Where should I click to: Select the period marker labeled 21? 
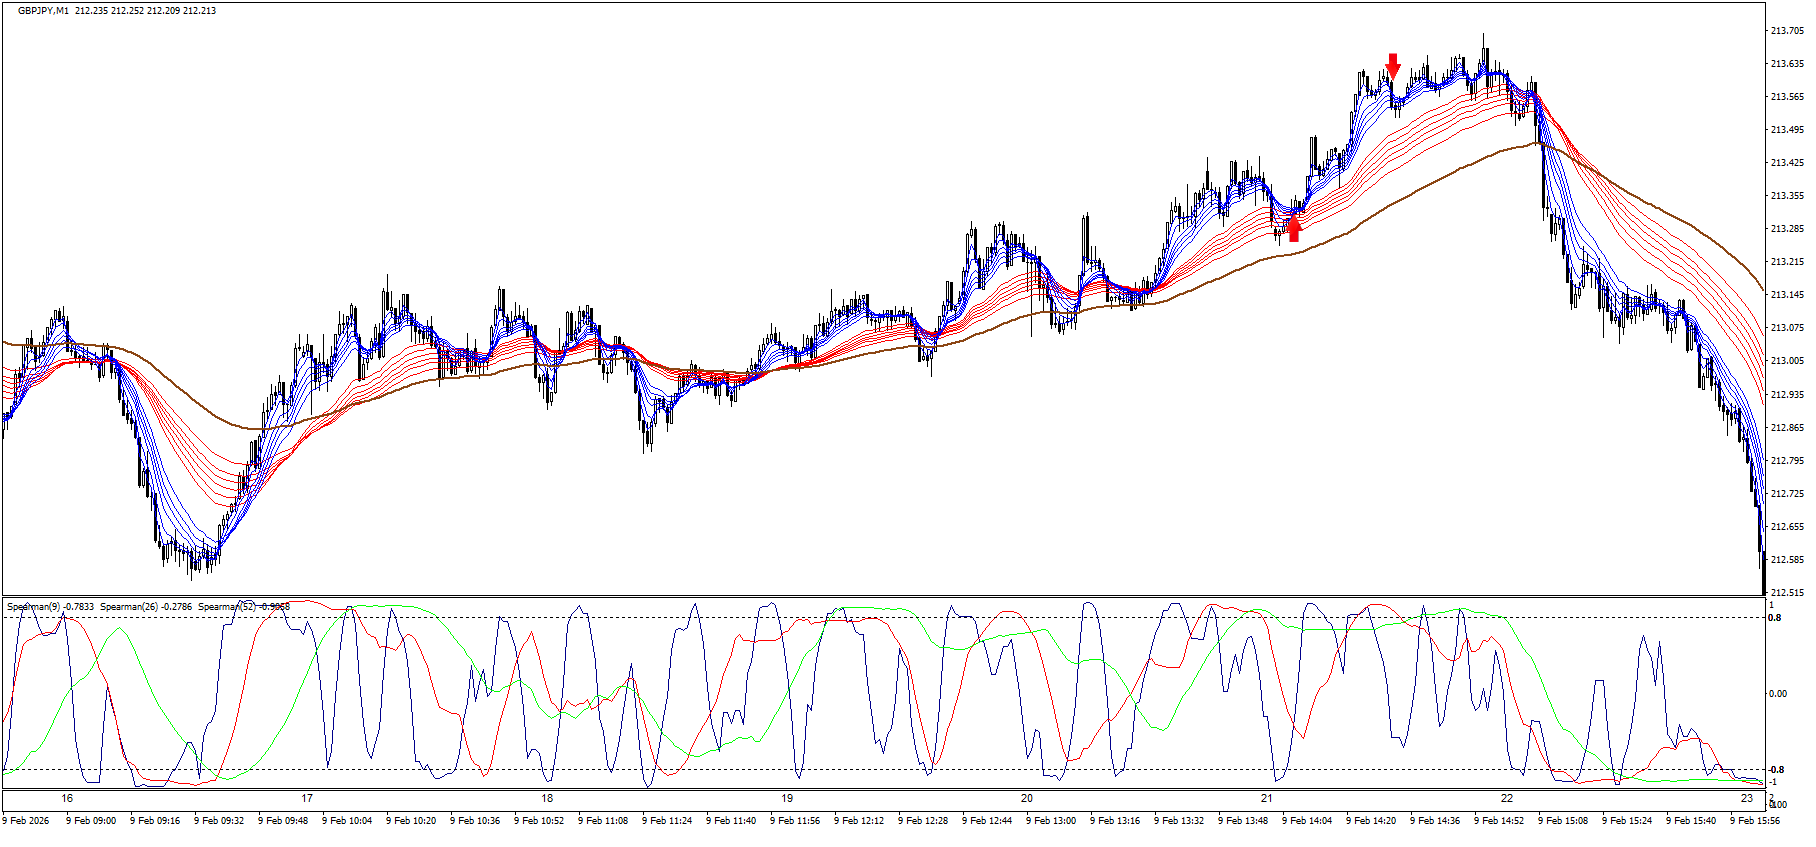tap(1267, 798)
